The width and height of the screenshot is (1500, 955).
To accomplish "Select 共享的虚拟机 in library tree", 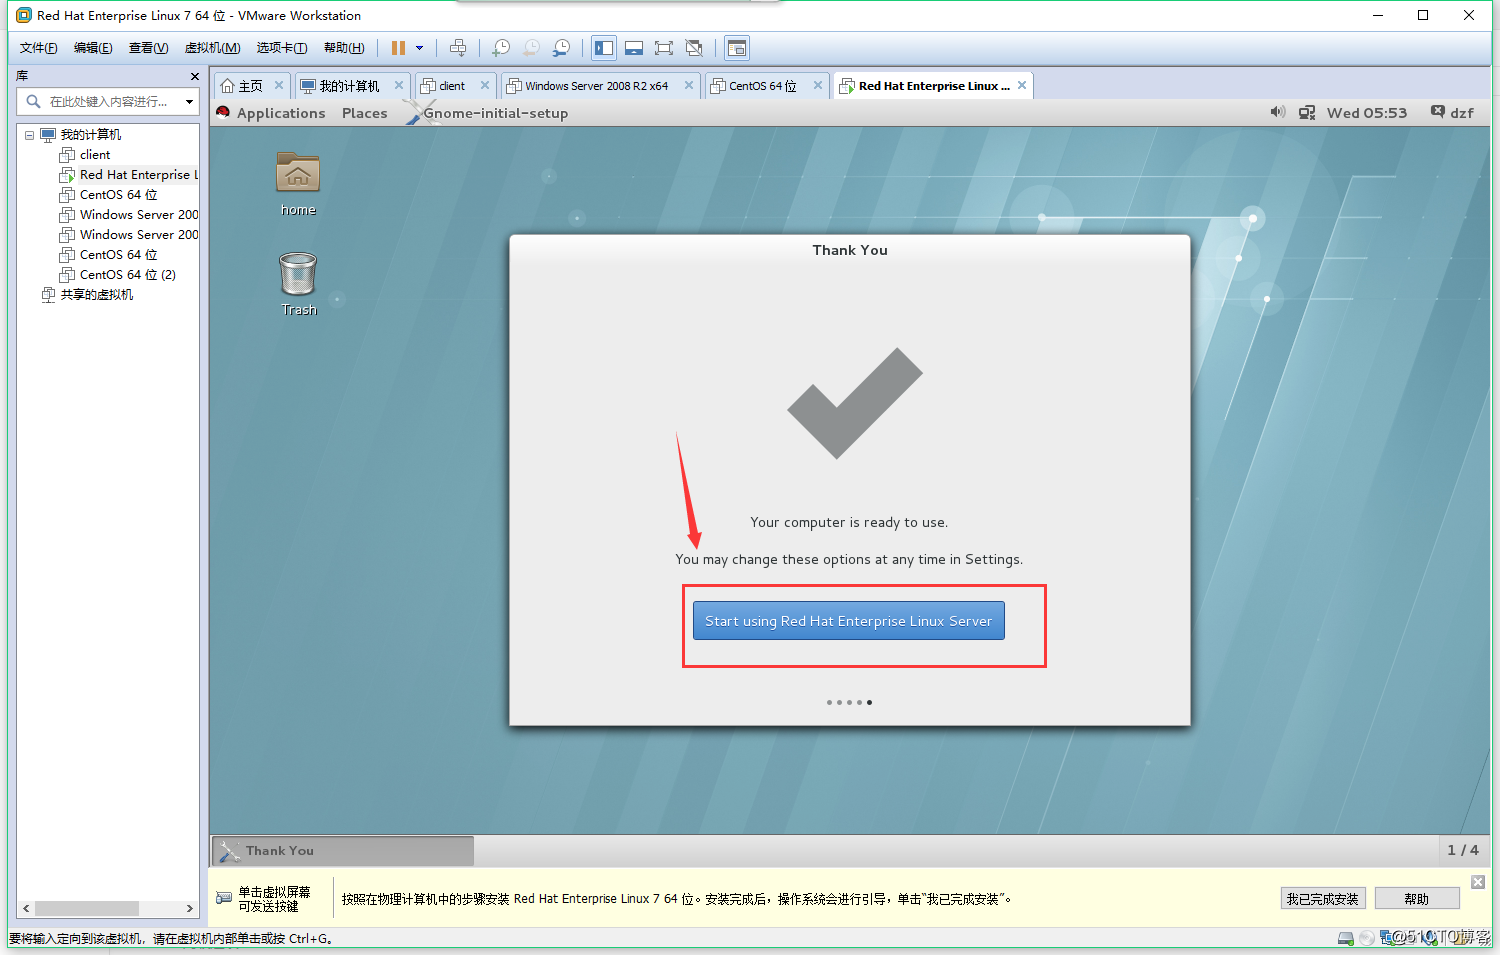I will coord(87,295).
